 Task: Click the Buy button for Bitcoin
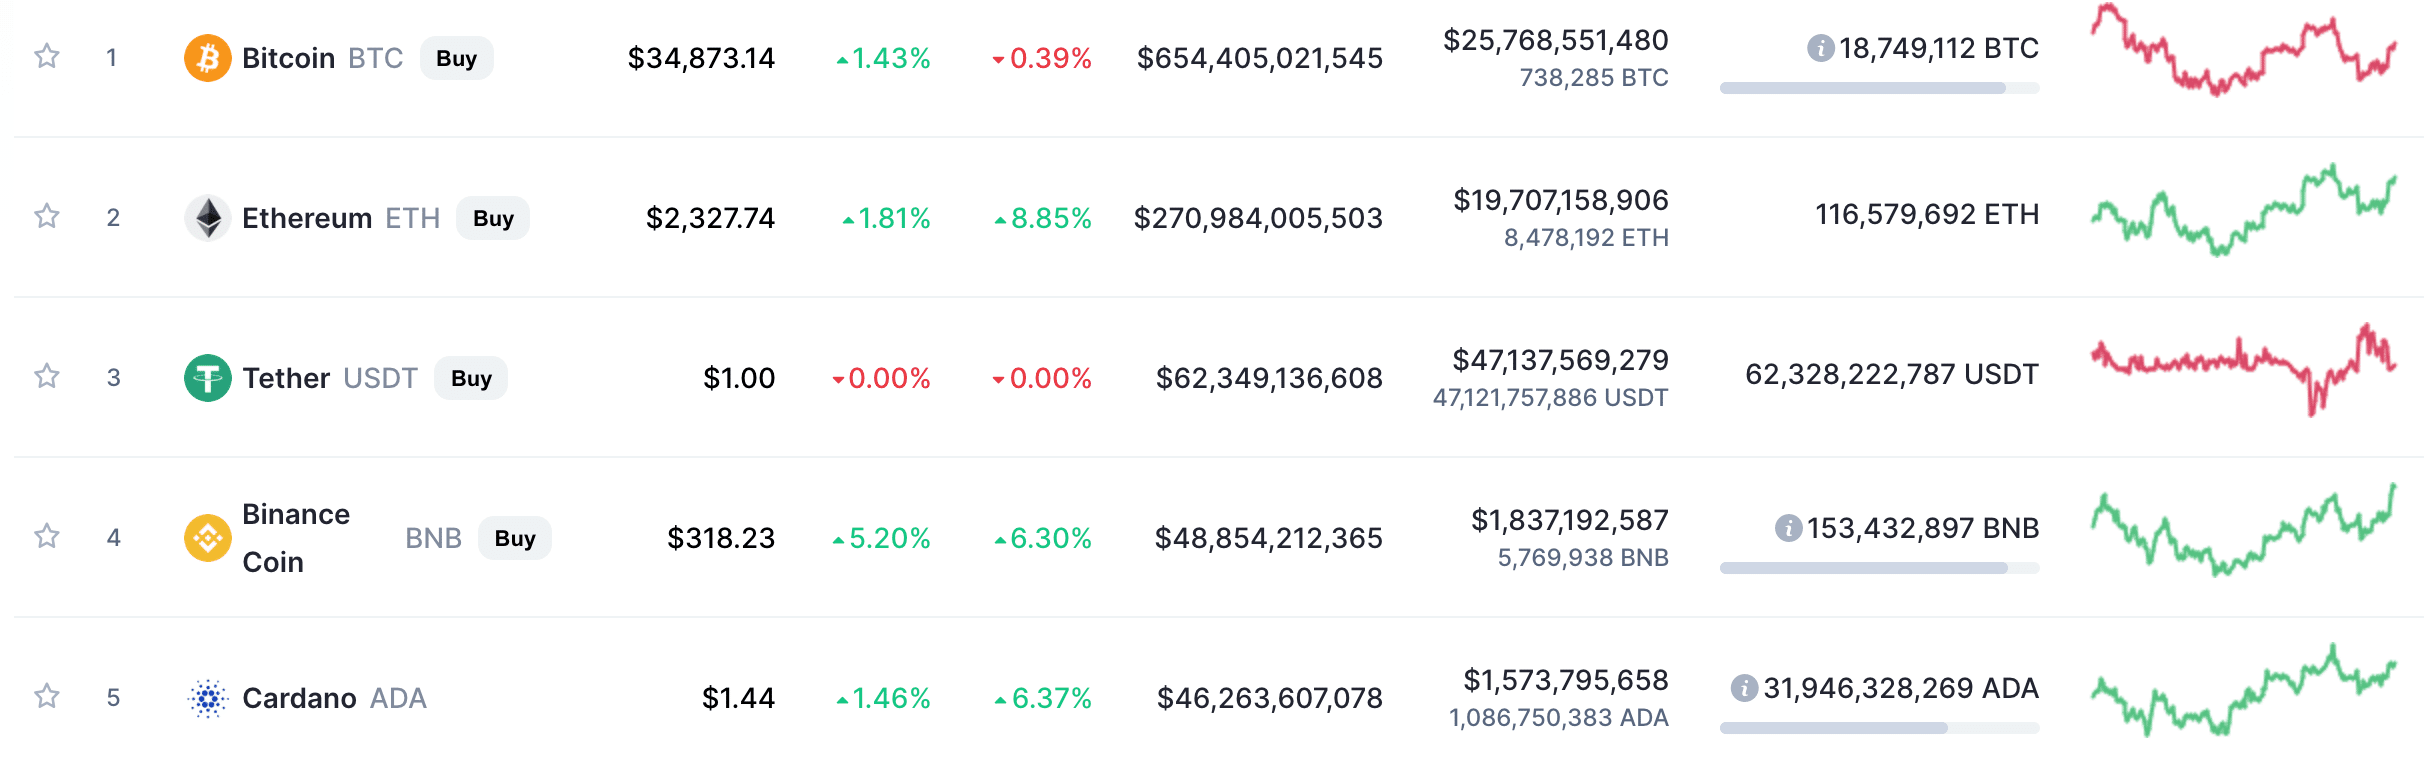click(456, 58)
